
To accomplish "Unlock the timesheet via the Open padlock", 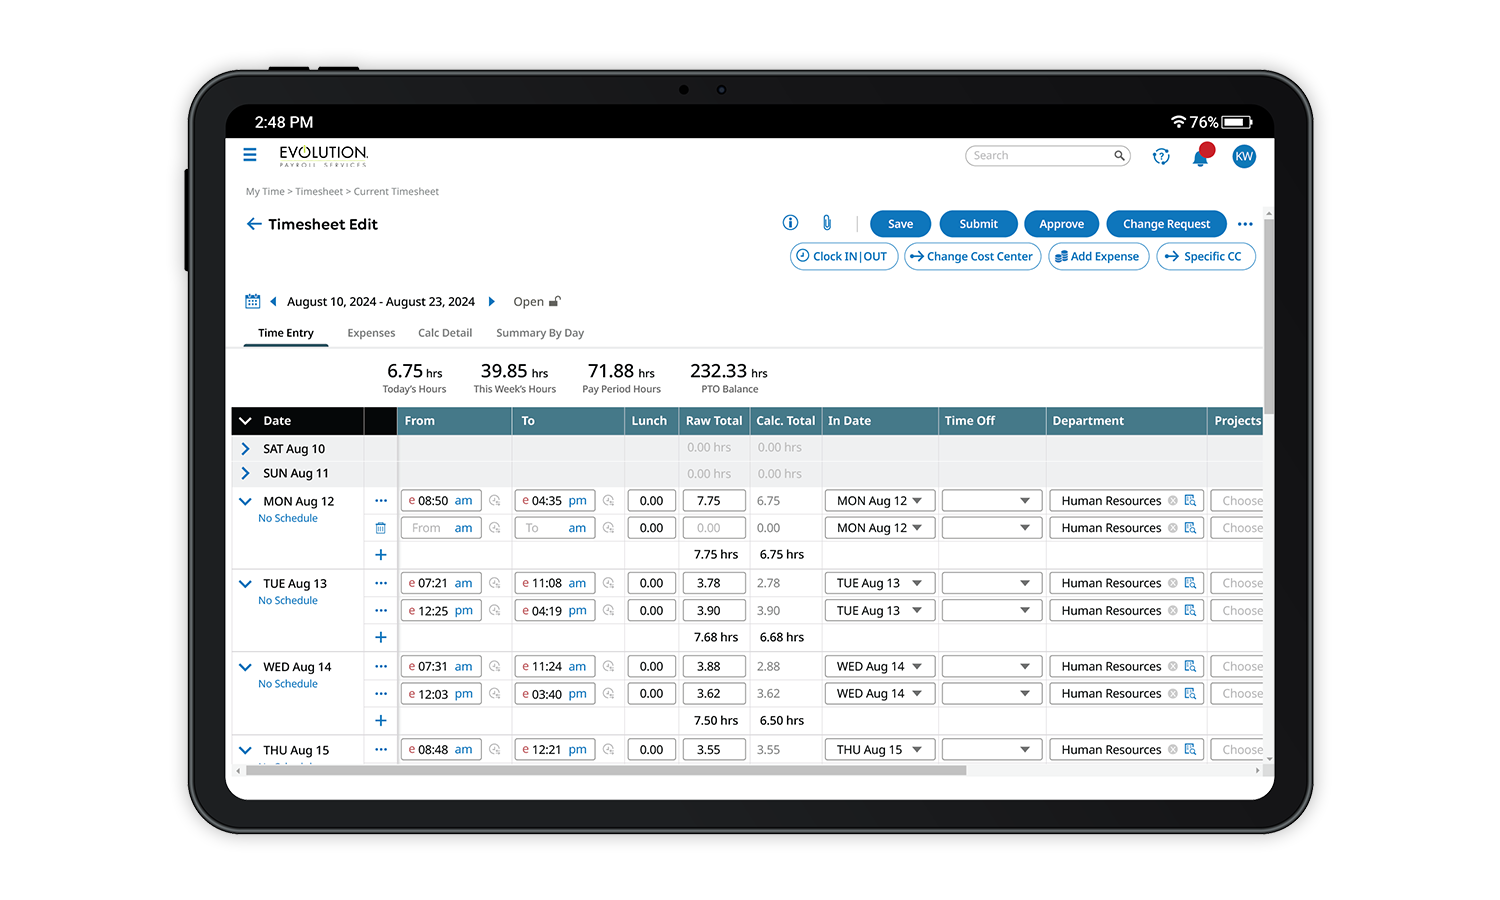I will [x=555, y=300].
